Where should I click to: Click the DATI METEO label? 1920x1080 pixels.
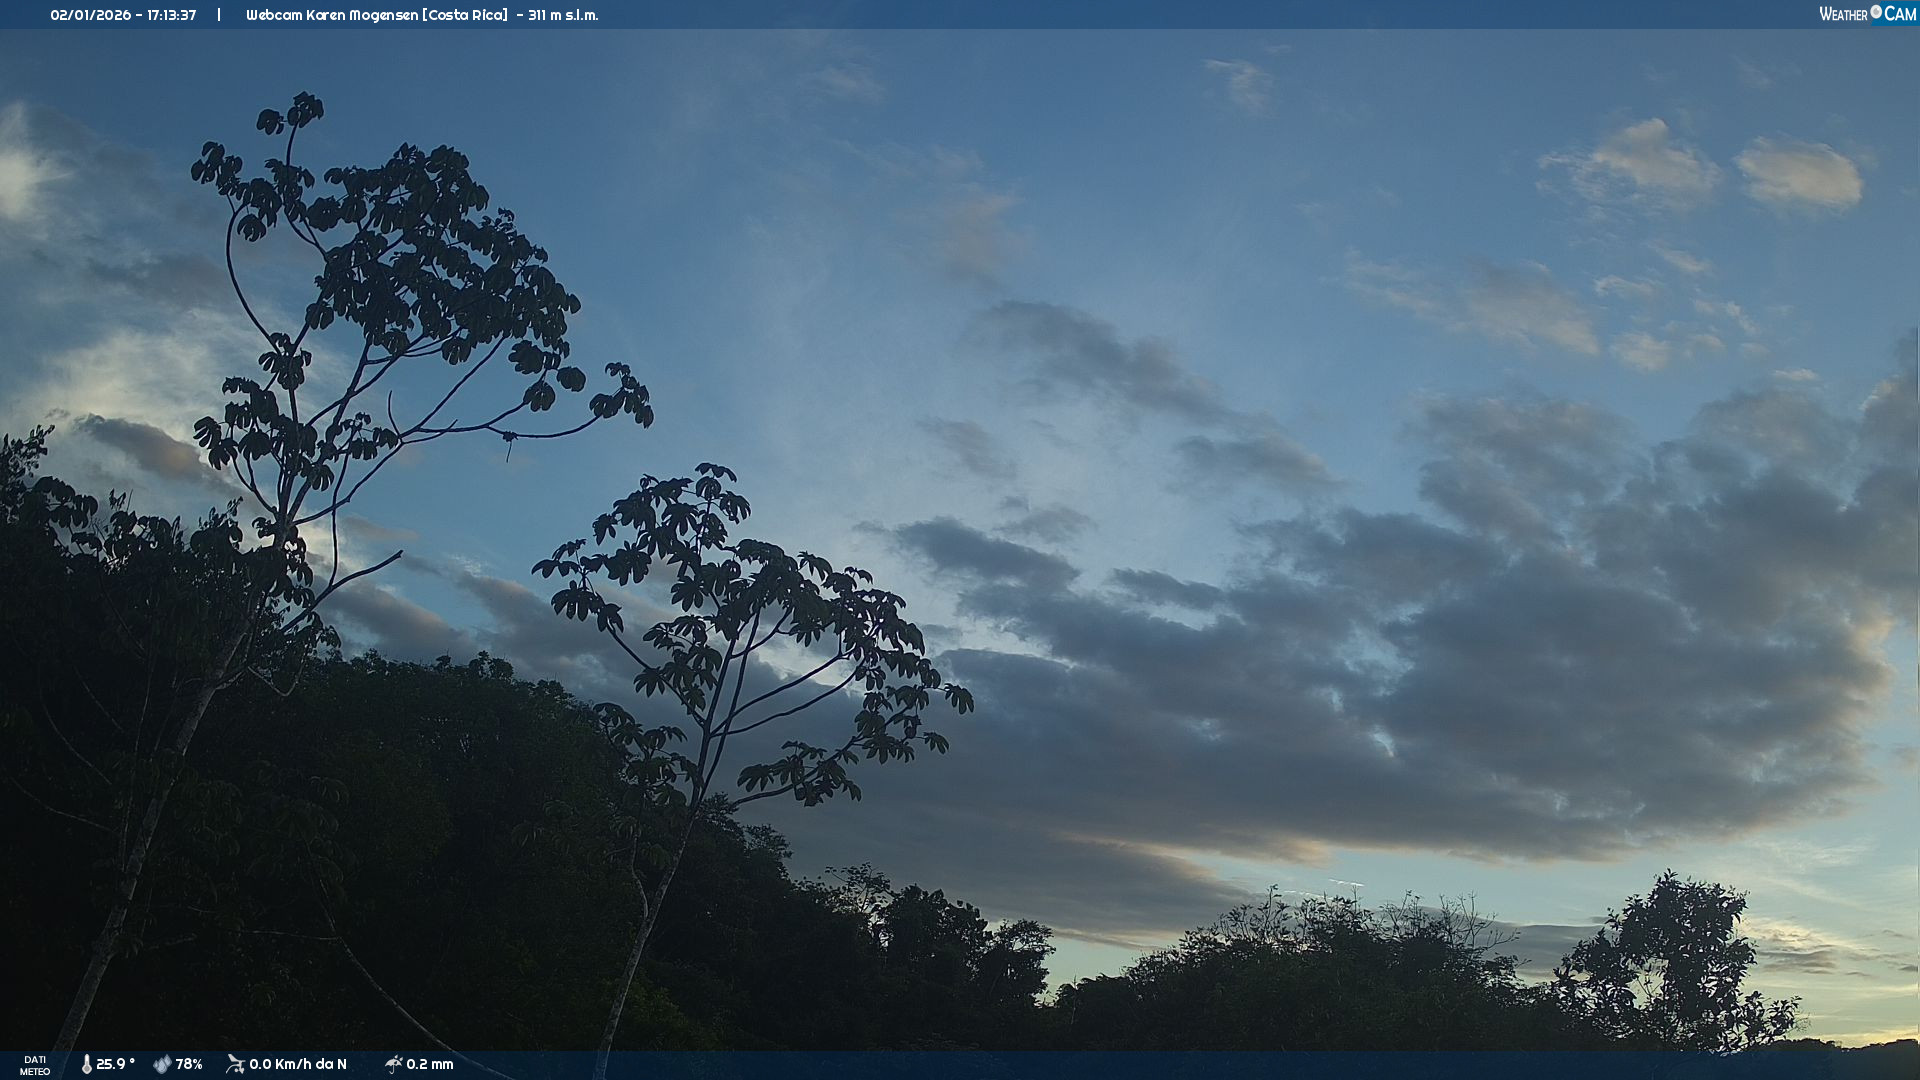35,1065
